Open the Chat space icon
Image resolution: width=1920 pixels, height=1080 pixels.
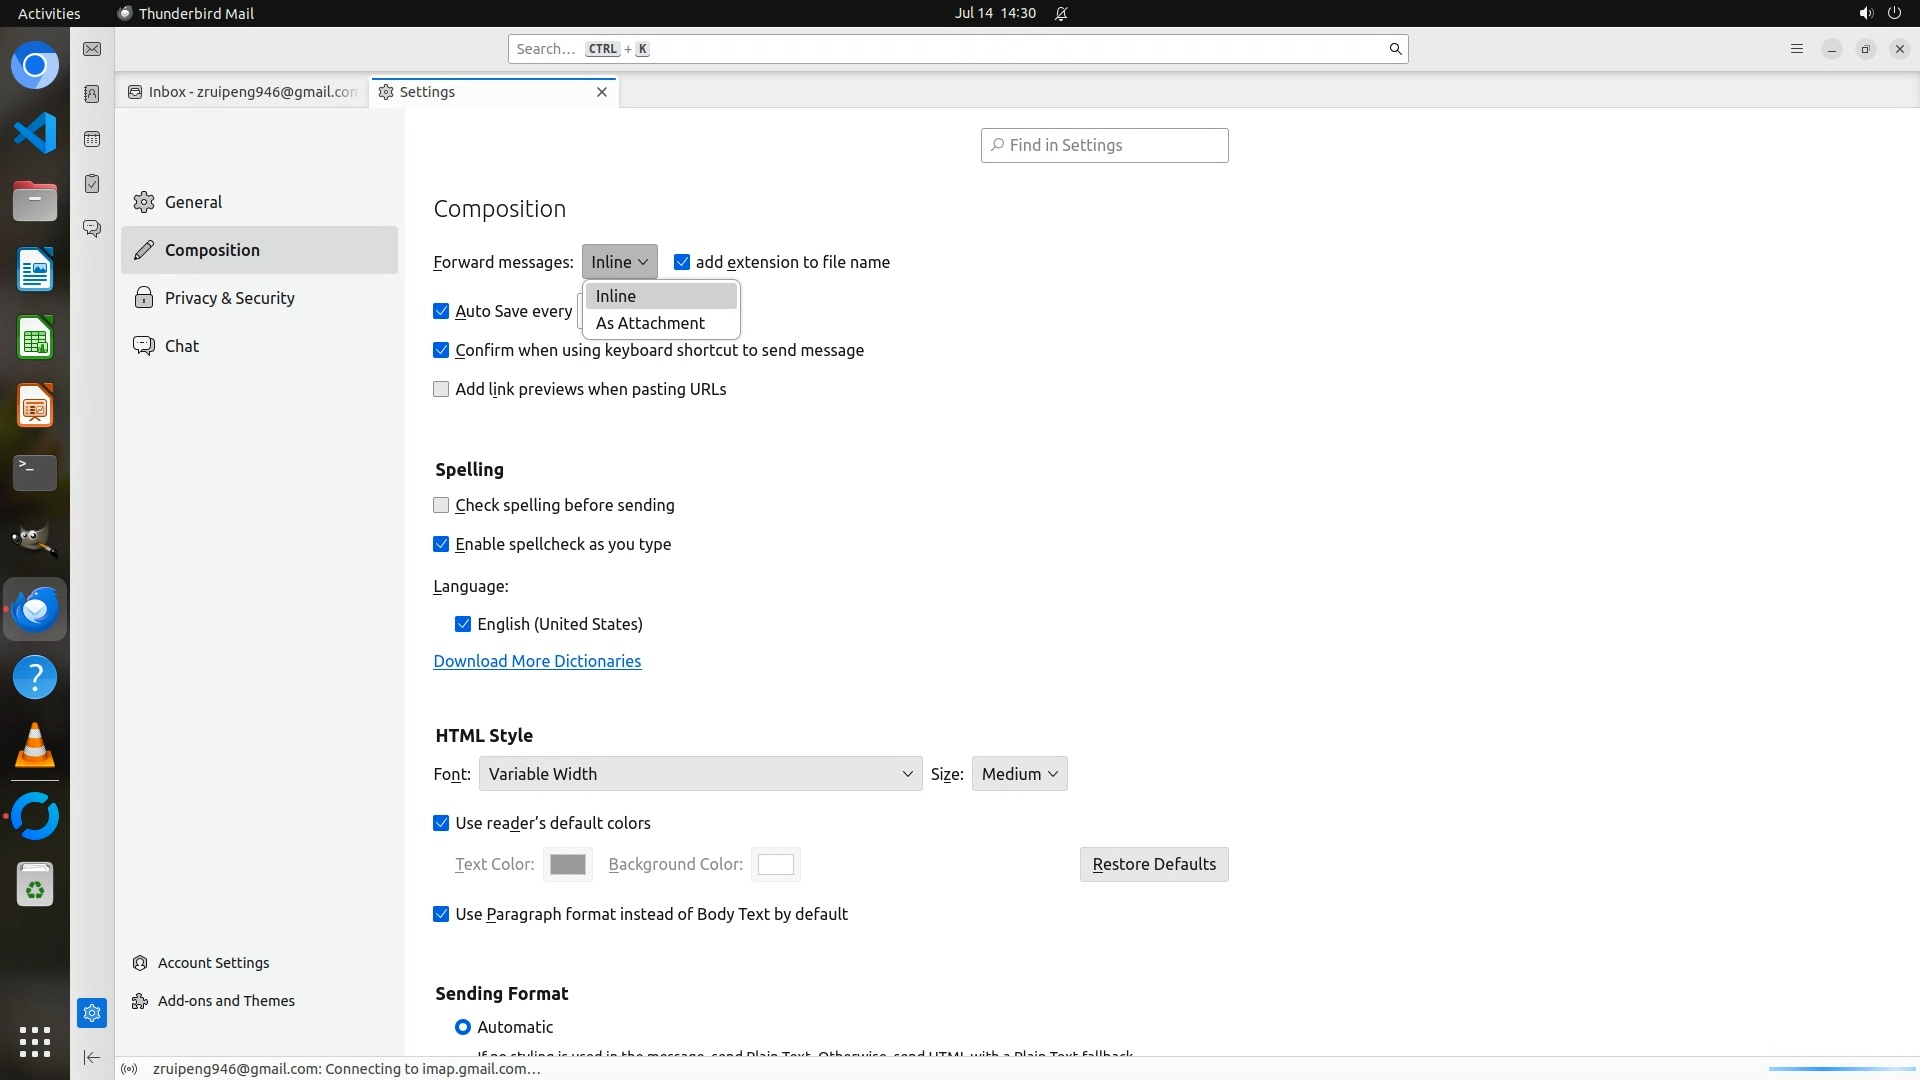(x=92, y=229)
